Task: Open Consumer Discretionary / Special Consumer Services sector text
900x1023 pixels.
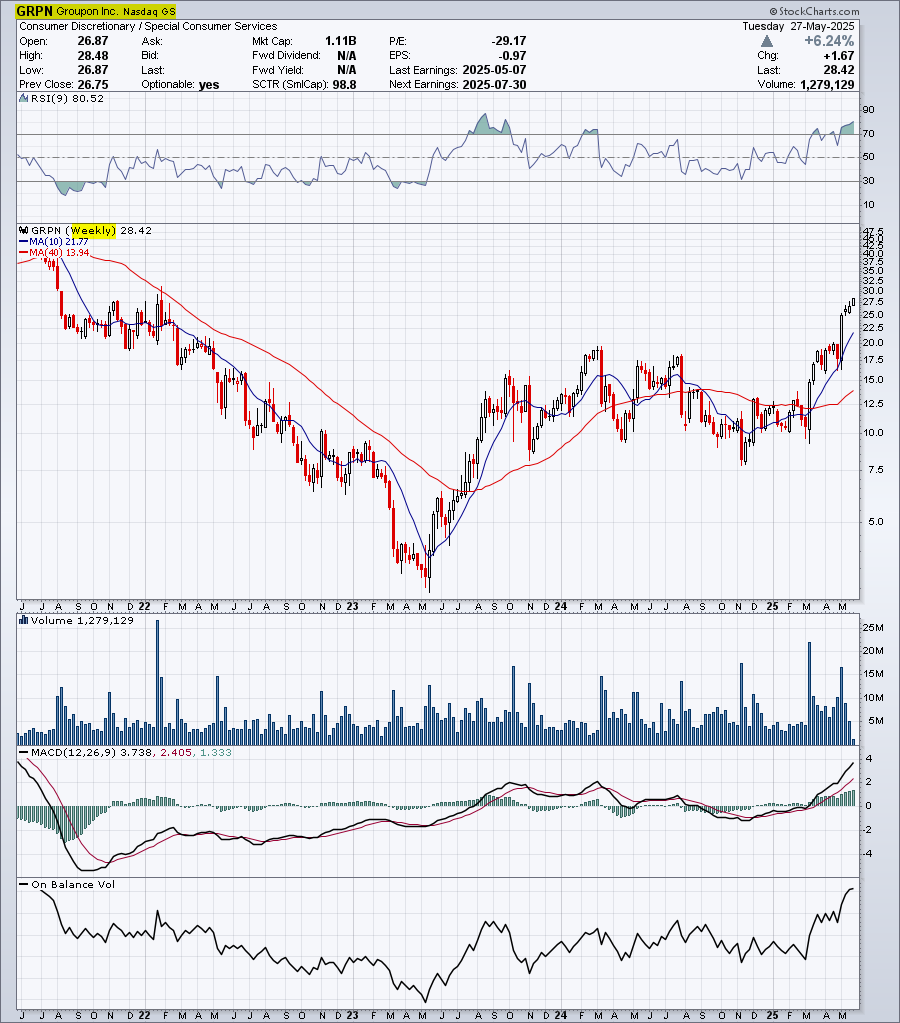Action: tap(148, 26)
